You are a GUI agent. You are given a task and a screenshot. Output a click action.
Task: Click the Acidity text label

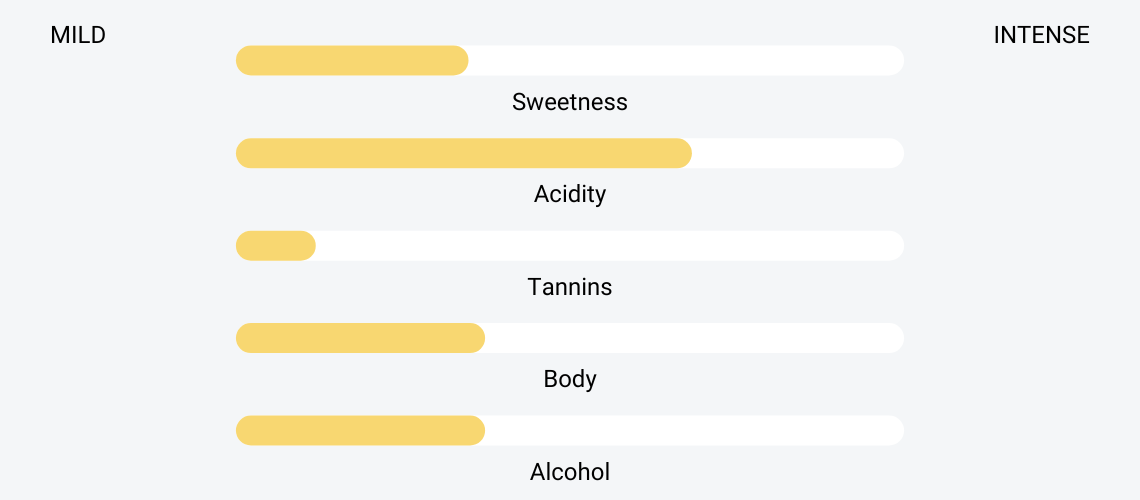click(x=569, y=194)
